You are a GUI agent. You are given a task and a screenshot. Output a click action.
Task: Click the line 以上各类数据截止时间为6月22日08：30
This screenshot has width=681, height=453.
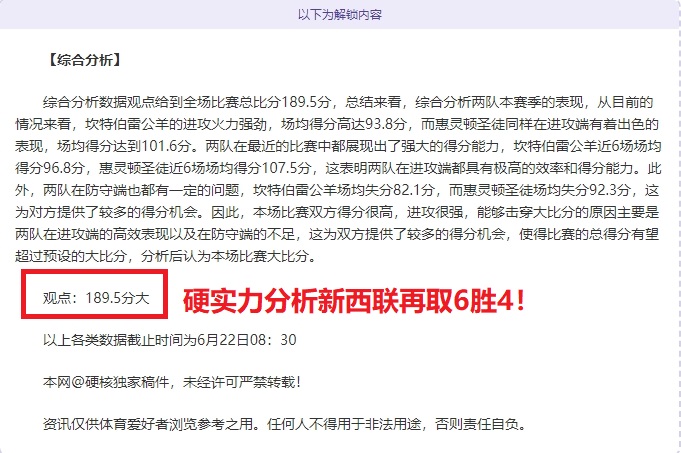point(169,340)
